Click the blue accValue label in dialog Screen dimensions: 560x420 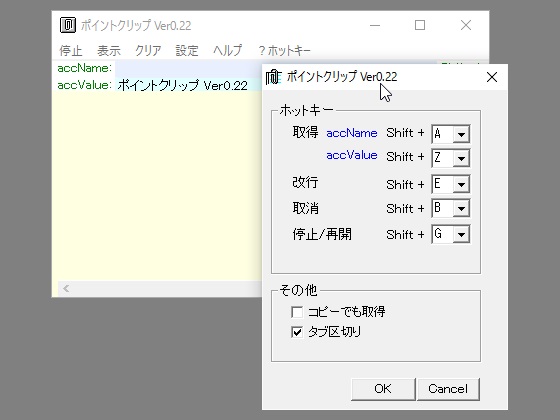(x=352, y=155)
